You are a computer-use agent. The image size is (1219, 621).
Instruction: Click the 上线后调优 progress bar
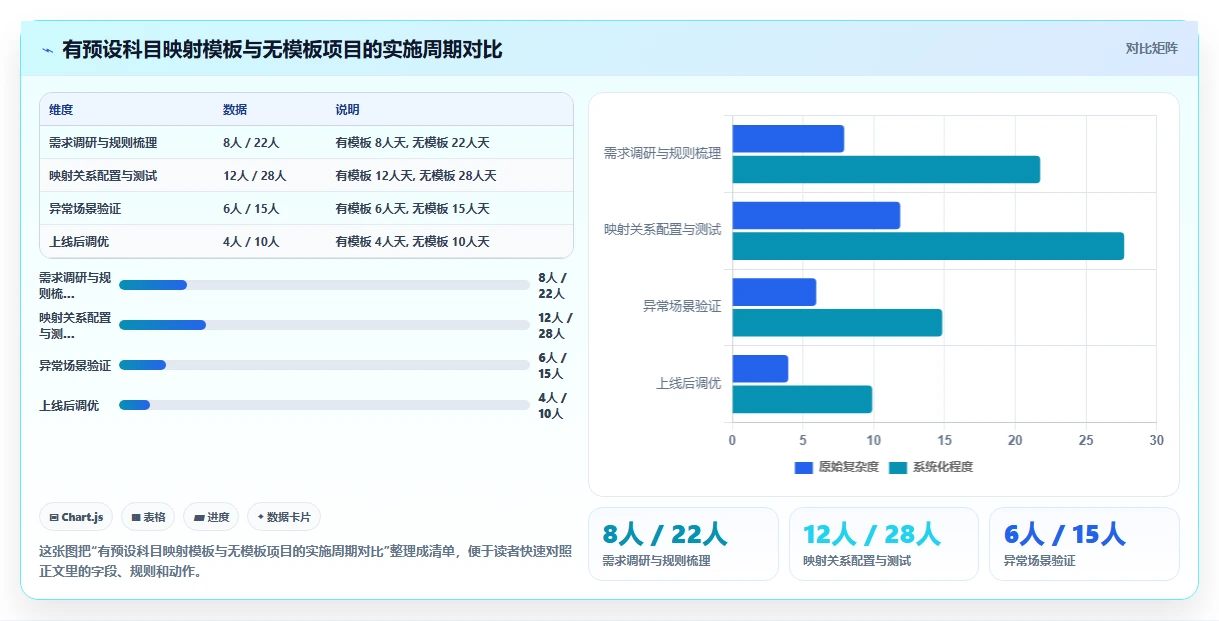324,405
